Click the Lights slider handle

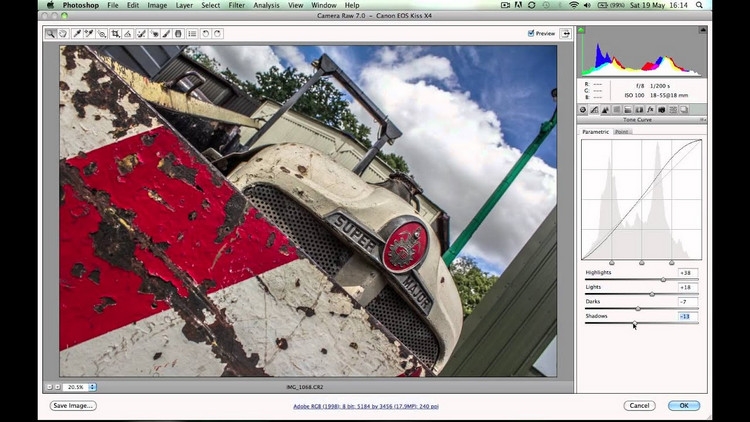pyautogui.click(x=652, y=294)
